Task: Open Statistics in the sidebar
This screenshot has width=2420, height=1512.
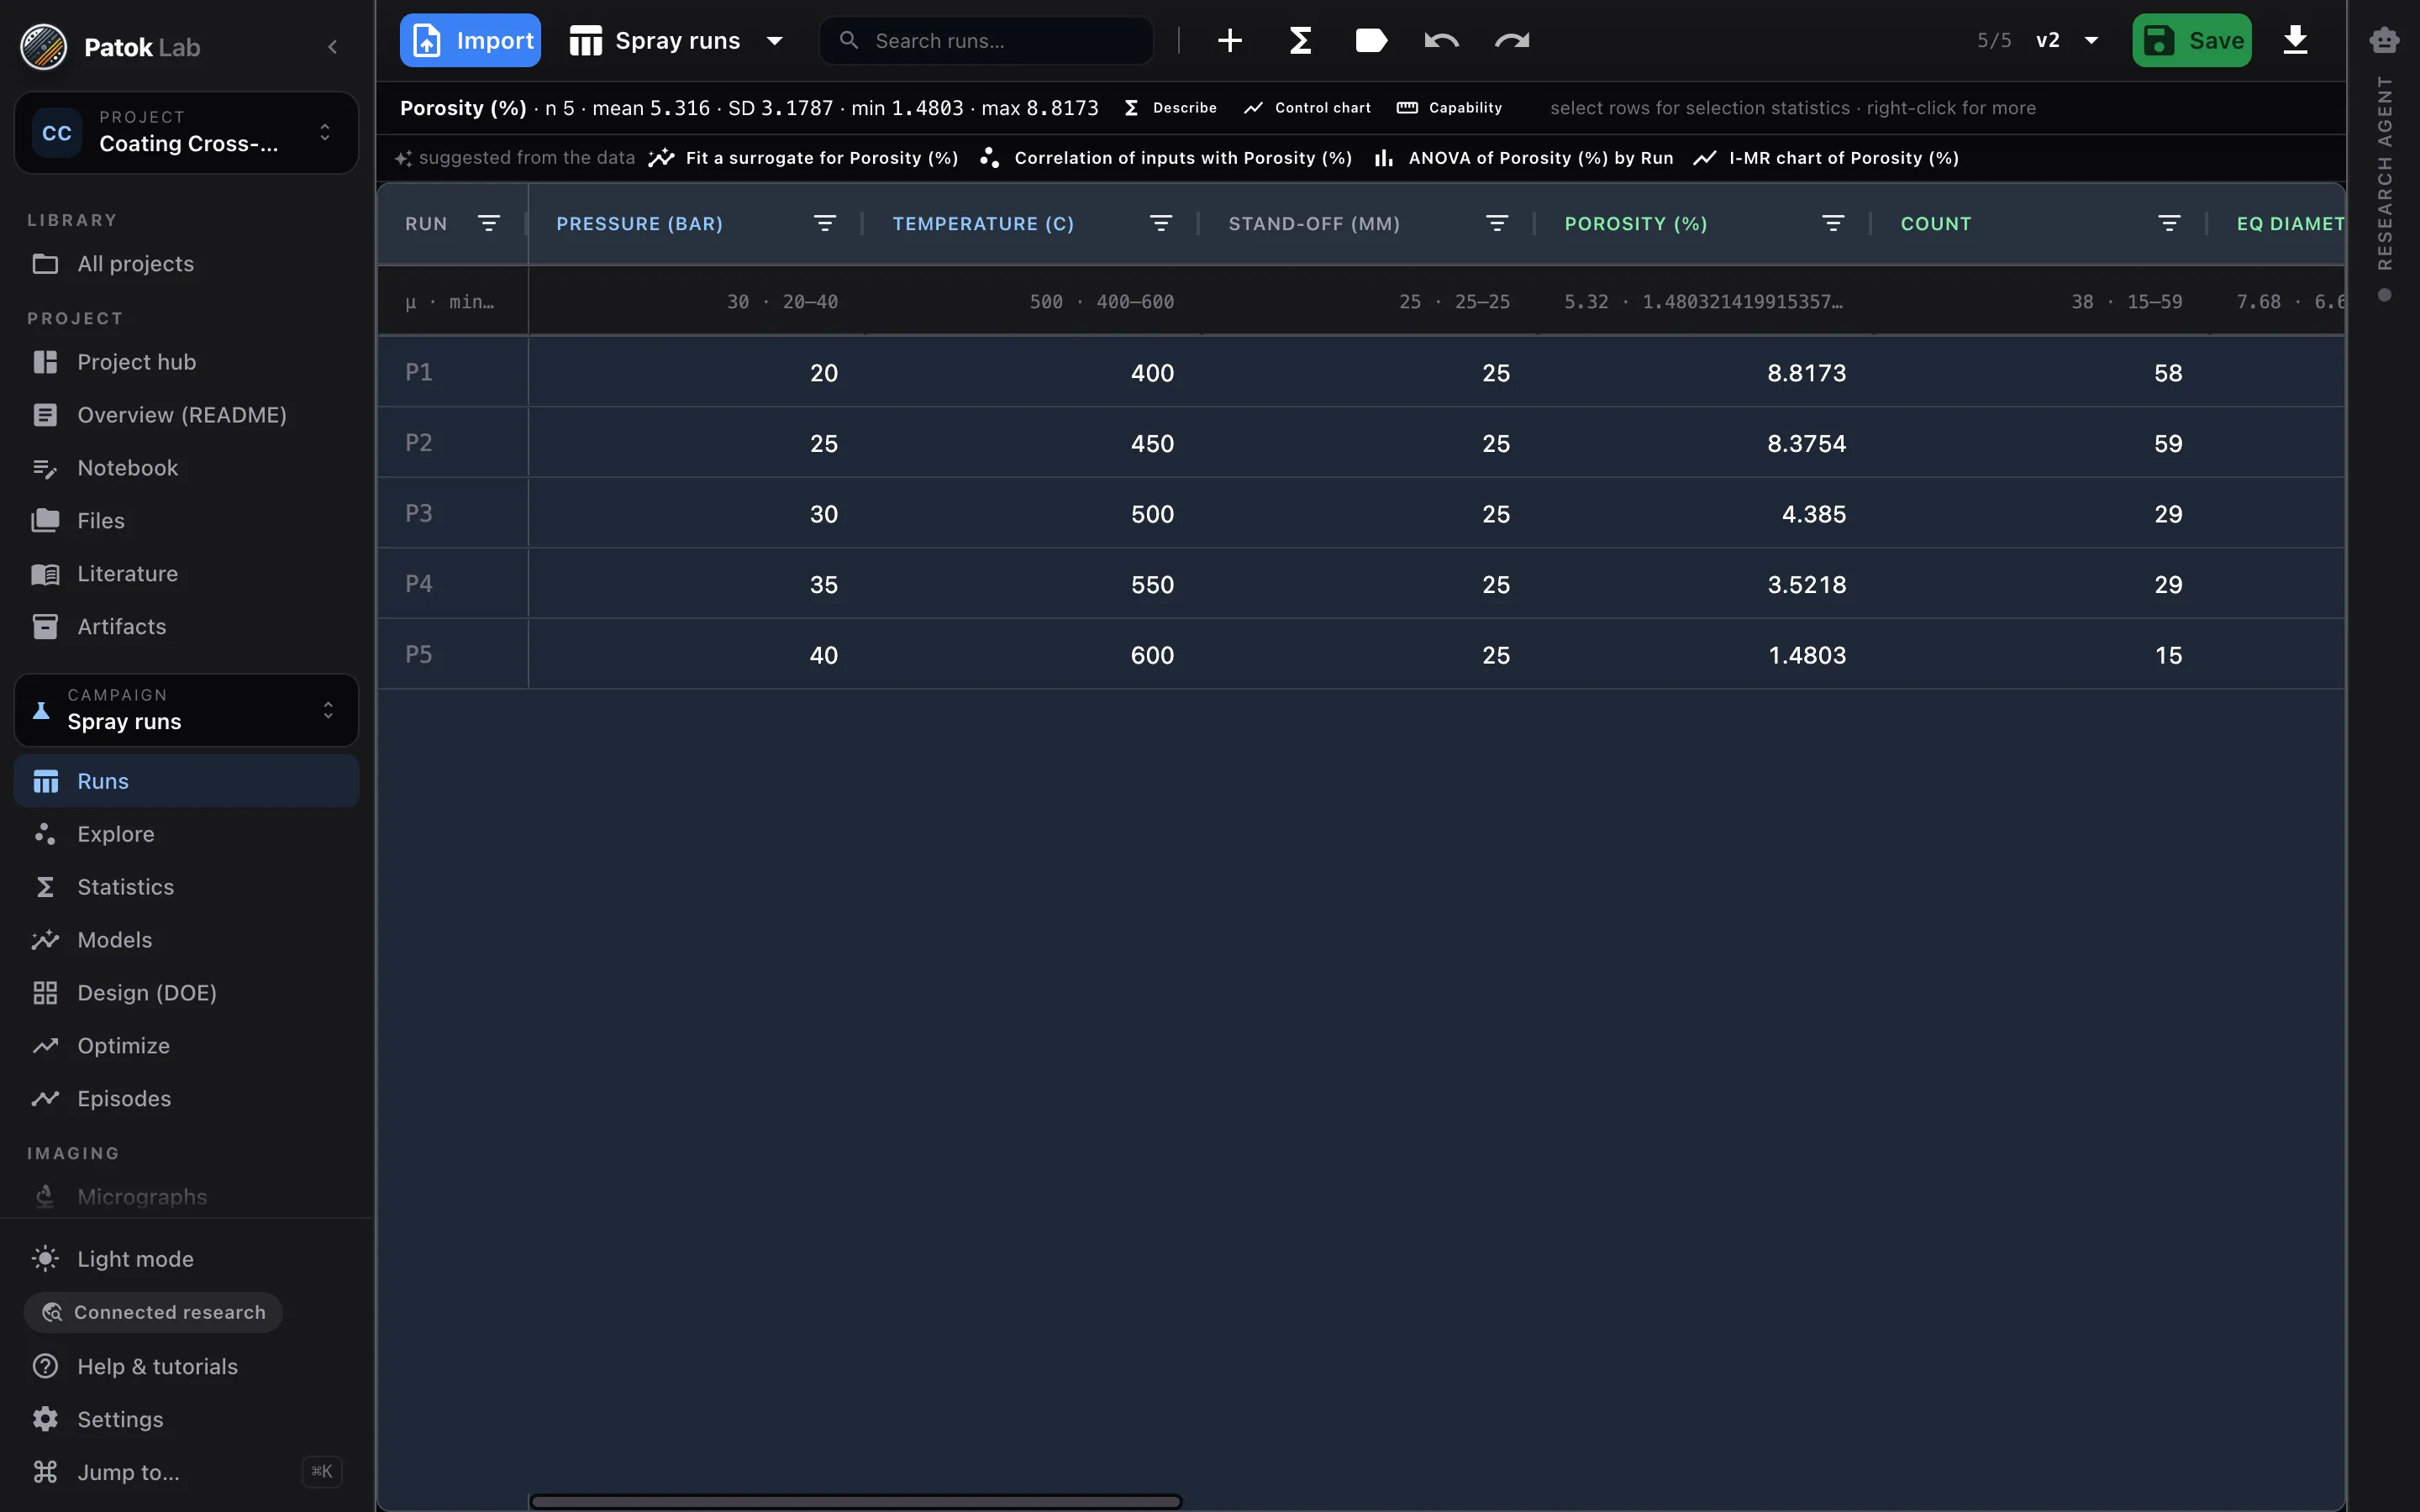Action: coord(186,887)
